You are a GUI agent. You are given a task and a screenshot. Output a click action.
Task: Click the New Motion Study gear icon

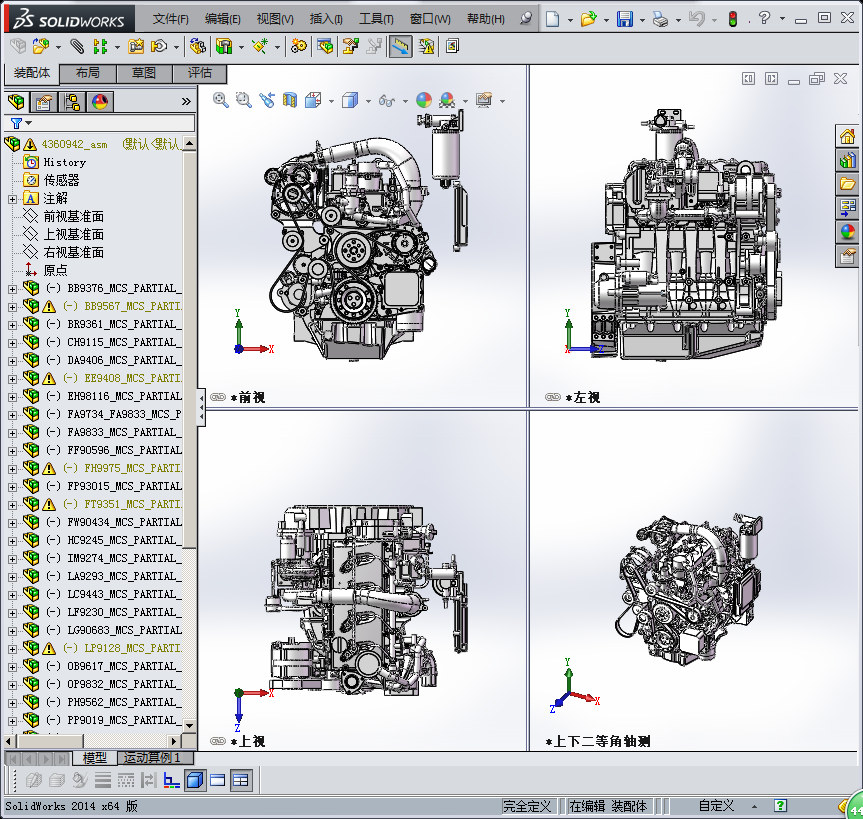click(299, 46)
